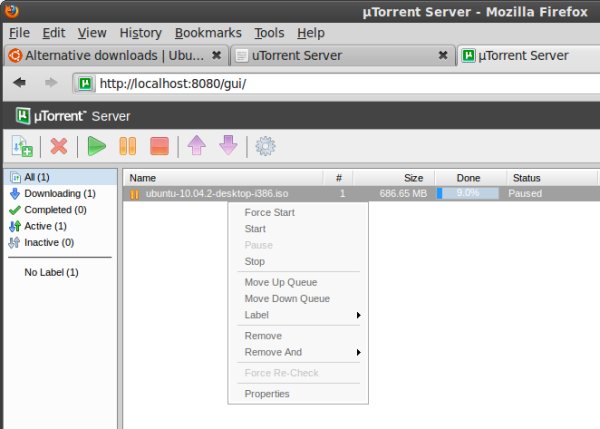Sort by the Status column header

tap(552, 178)
